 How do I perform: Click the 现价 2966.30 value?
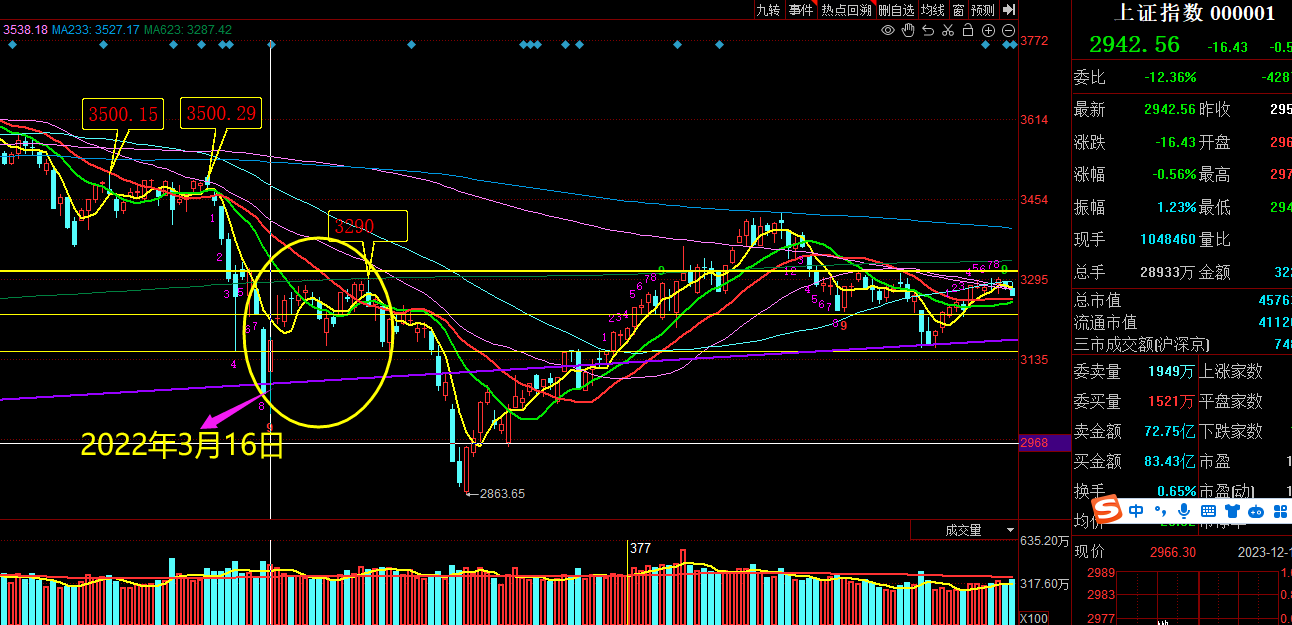point(1173,552)
